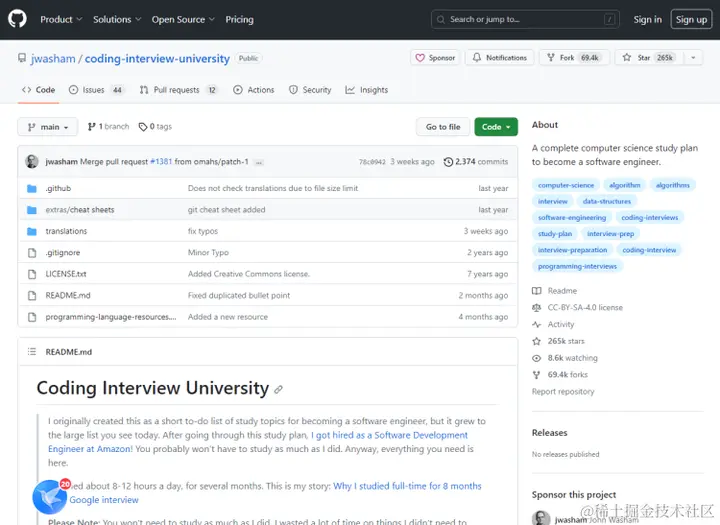Select the computer-science topic tag
This screenshot has width=720, height=525.
(566, 185)
